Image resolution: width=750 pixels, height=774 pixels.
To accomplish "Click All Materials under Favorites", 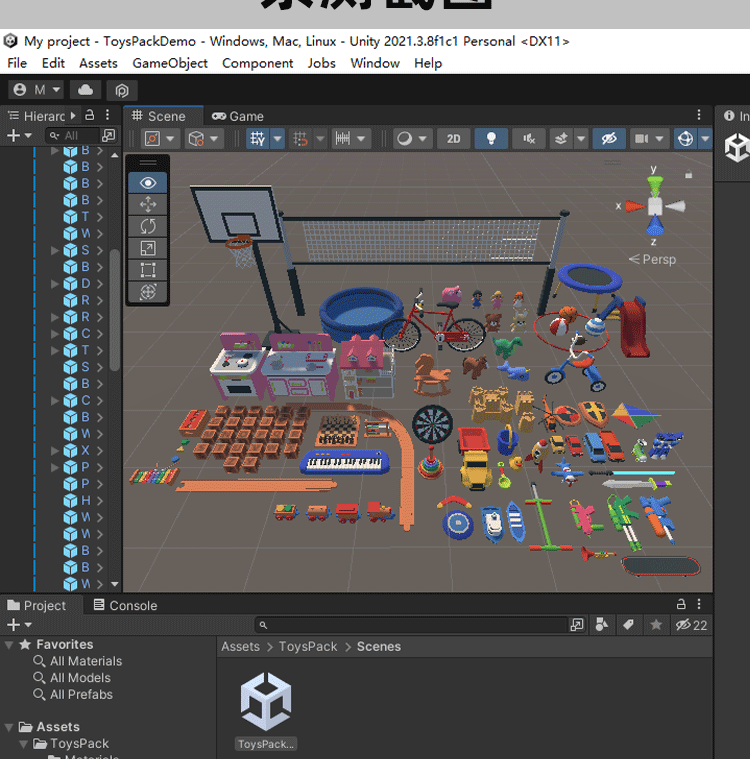I will (x=85, y=661).
